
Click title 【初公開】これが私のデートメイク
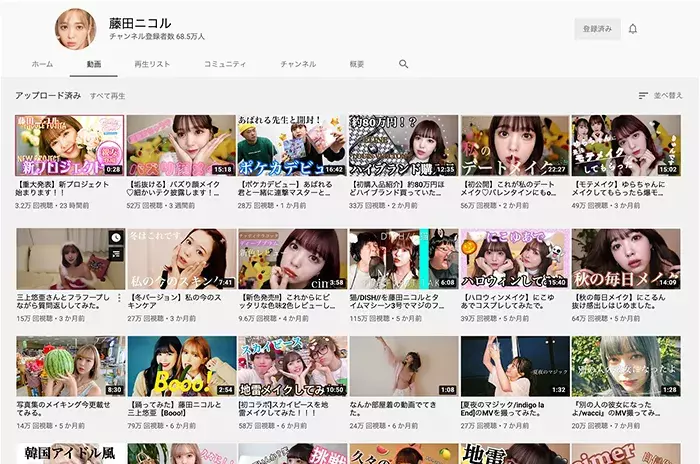point(508,188)
